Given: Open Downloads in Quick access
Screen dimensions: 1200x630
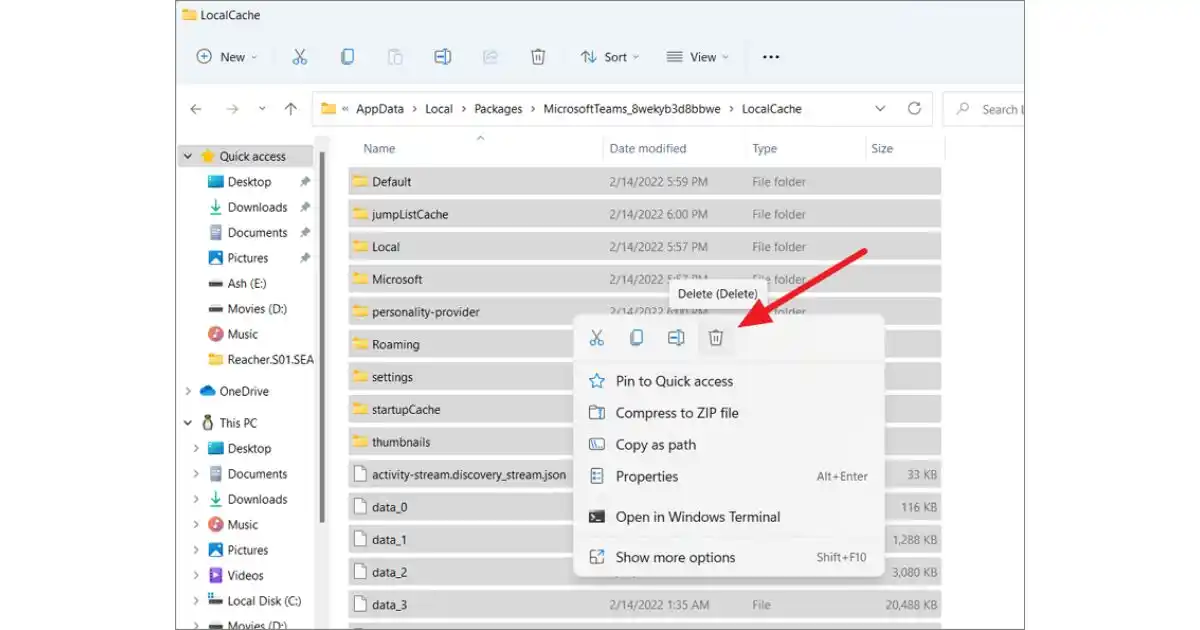Looking at the screenshot, I should click(257, 207).
